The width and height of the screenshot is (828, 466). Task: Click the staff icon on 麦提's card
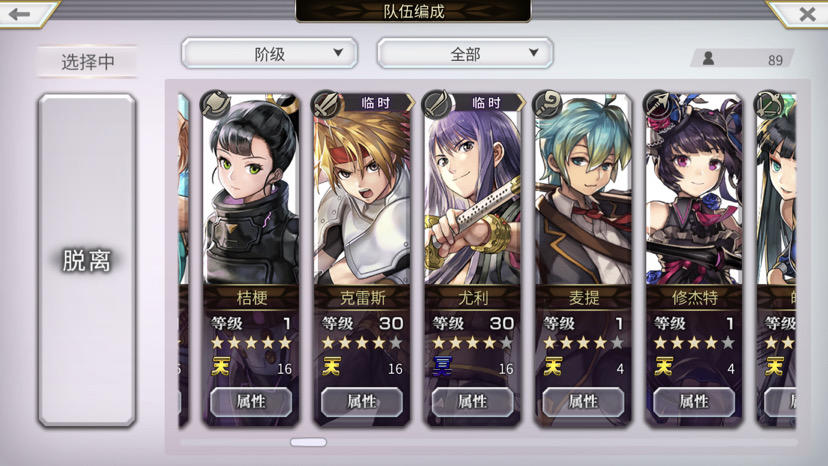(x=548, y=104)
